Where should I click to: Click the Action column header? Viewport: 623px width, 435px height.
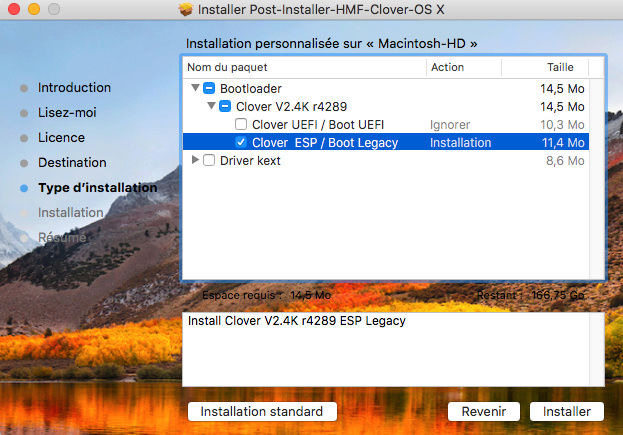[x=464, y=67]
